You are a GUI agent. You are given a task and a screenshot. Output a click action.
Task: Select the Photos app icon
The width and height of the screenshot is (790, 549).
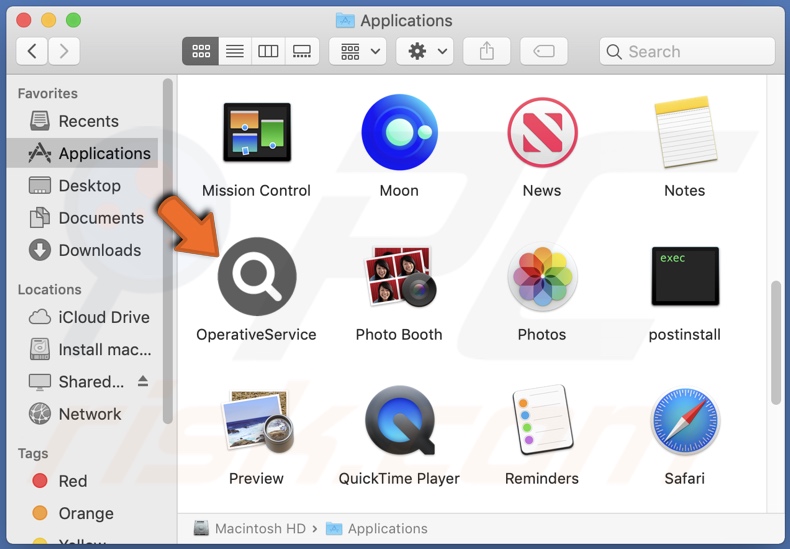pyautogui.click(x=542, y=277)
